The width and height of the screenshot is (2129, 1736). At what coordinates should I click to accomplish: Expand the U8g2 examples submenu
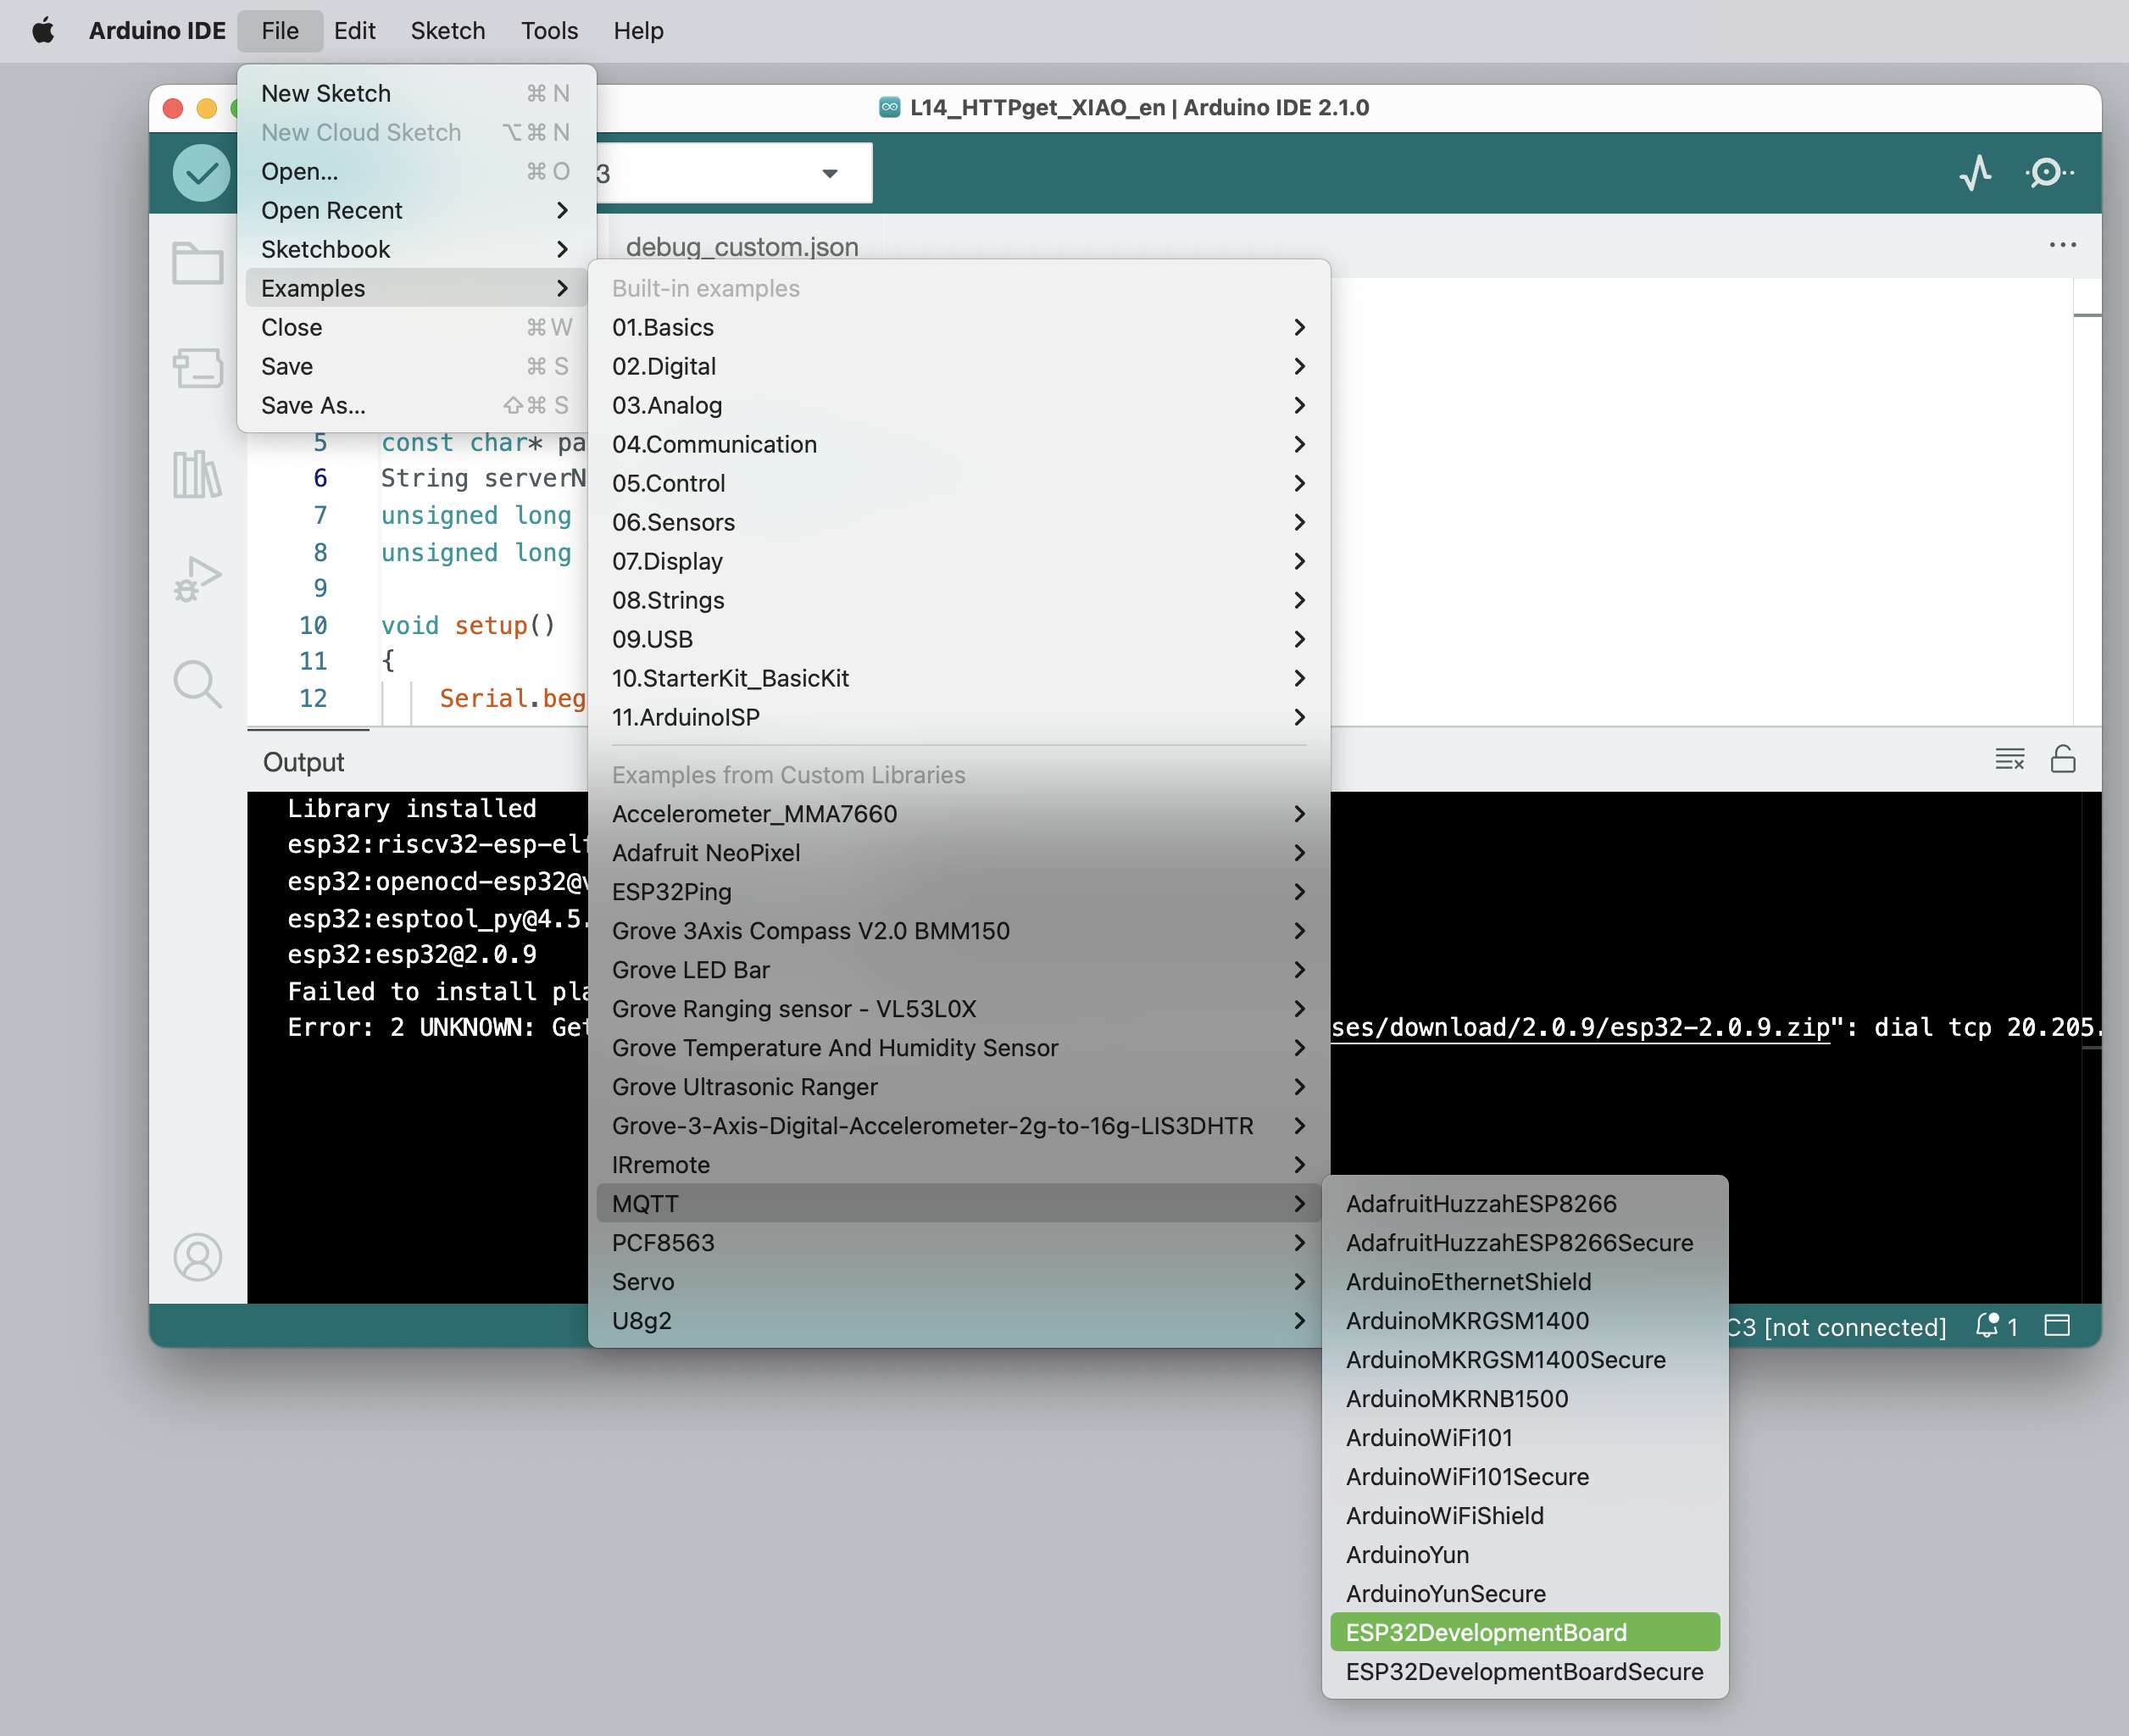(x=959, y=1321)
